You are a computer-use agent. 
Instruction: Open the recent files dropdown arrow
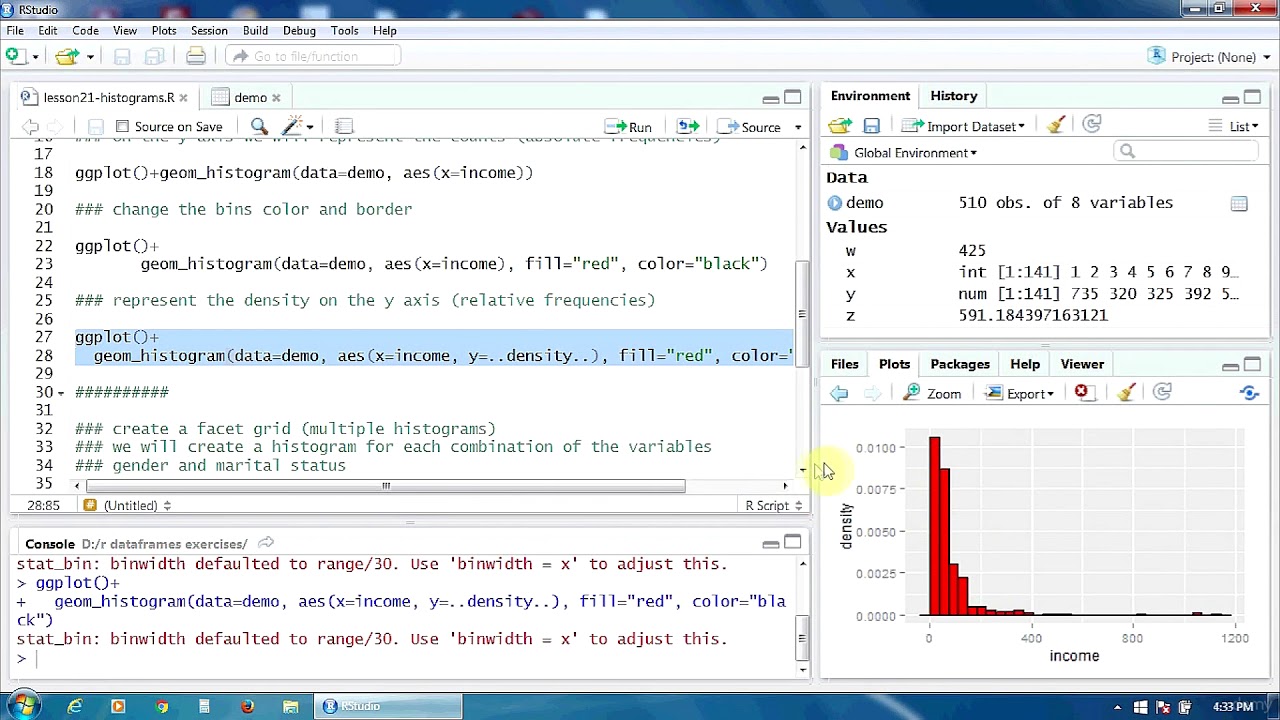click(90, 57)
